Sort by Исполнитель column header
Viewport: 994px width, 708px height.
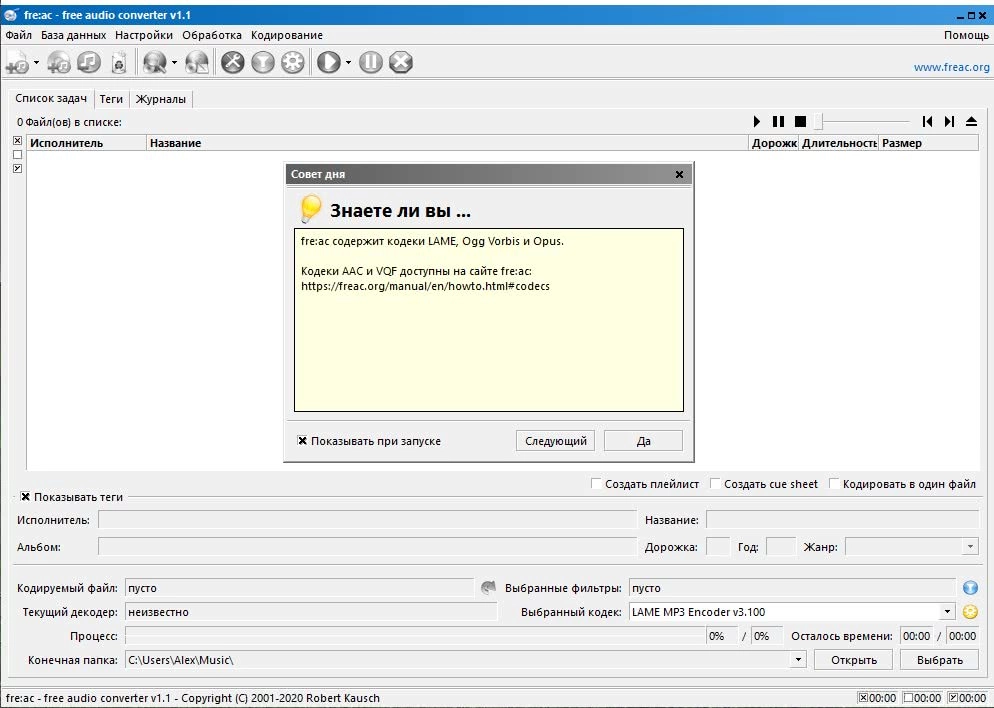[87, 143]
